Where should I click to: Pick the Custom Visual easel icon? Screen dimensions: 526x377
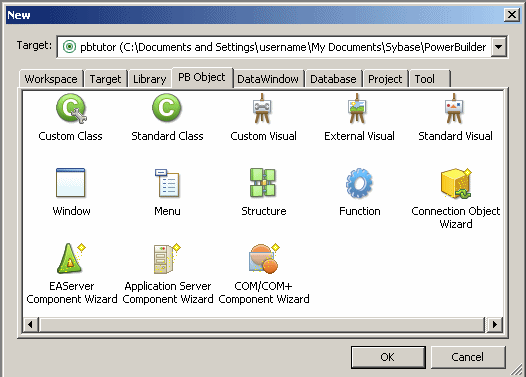click(262, 109)
